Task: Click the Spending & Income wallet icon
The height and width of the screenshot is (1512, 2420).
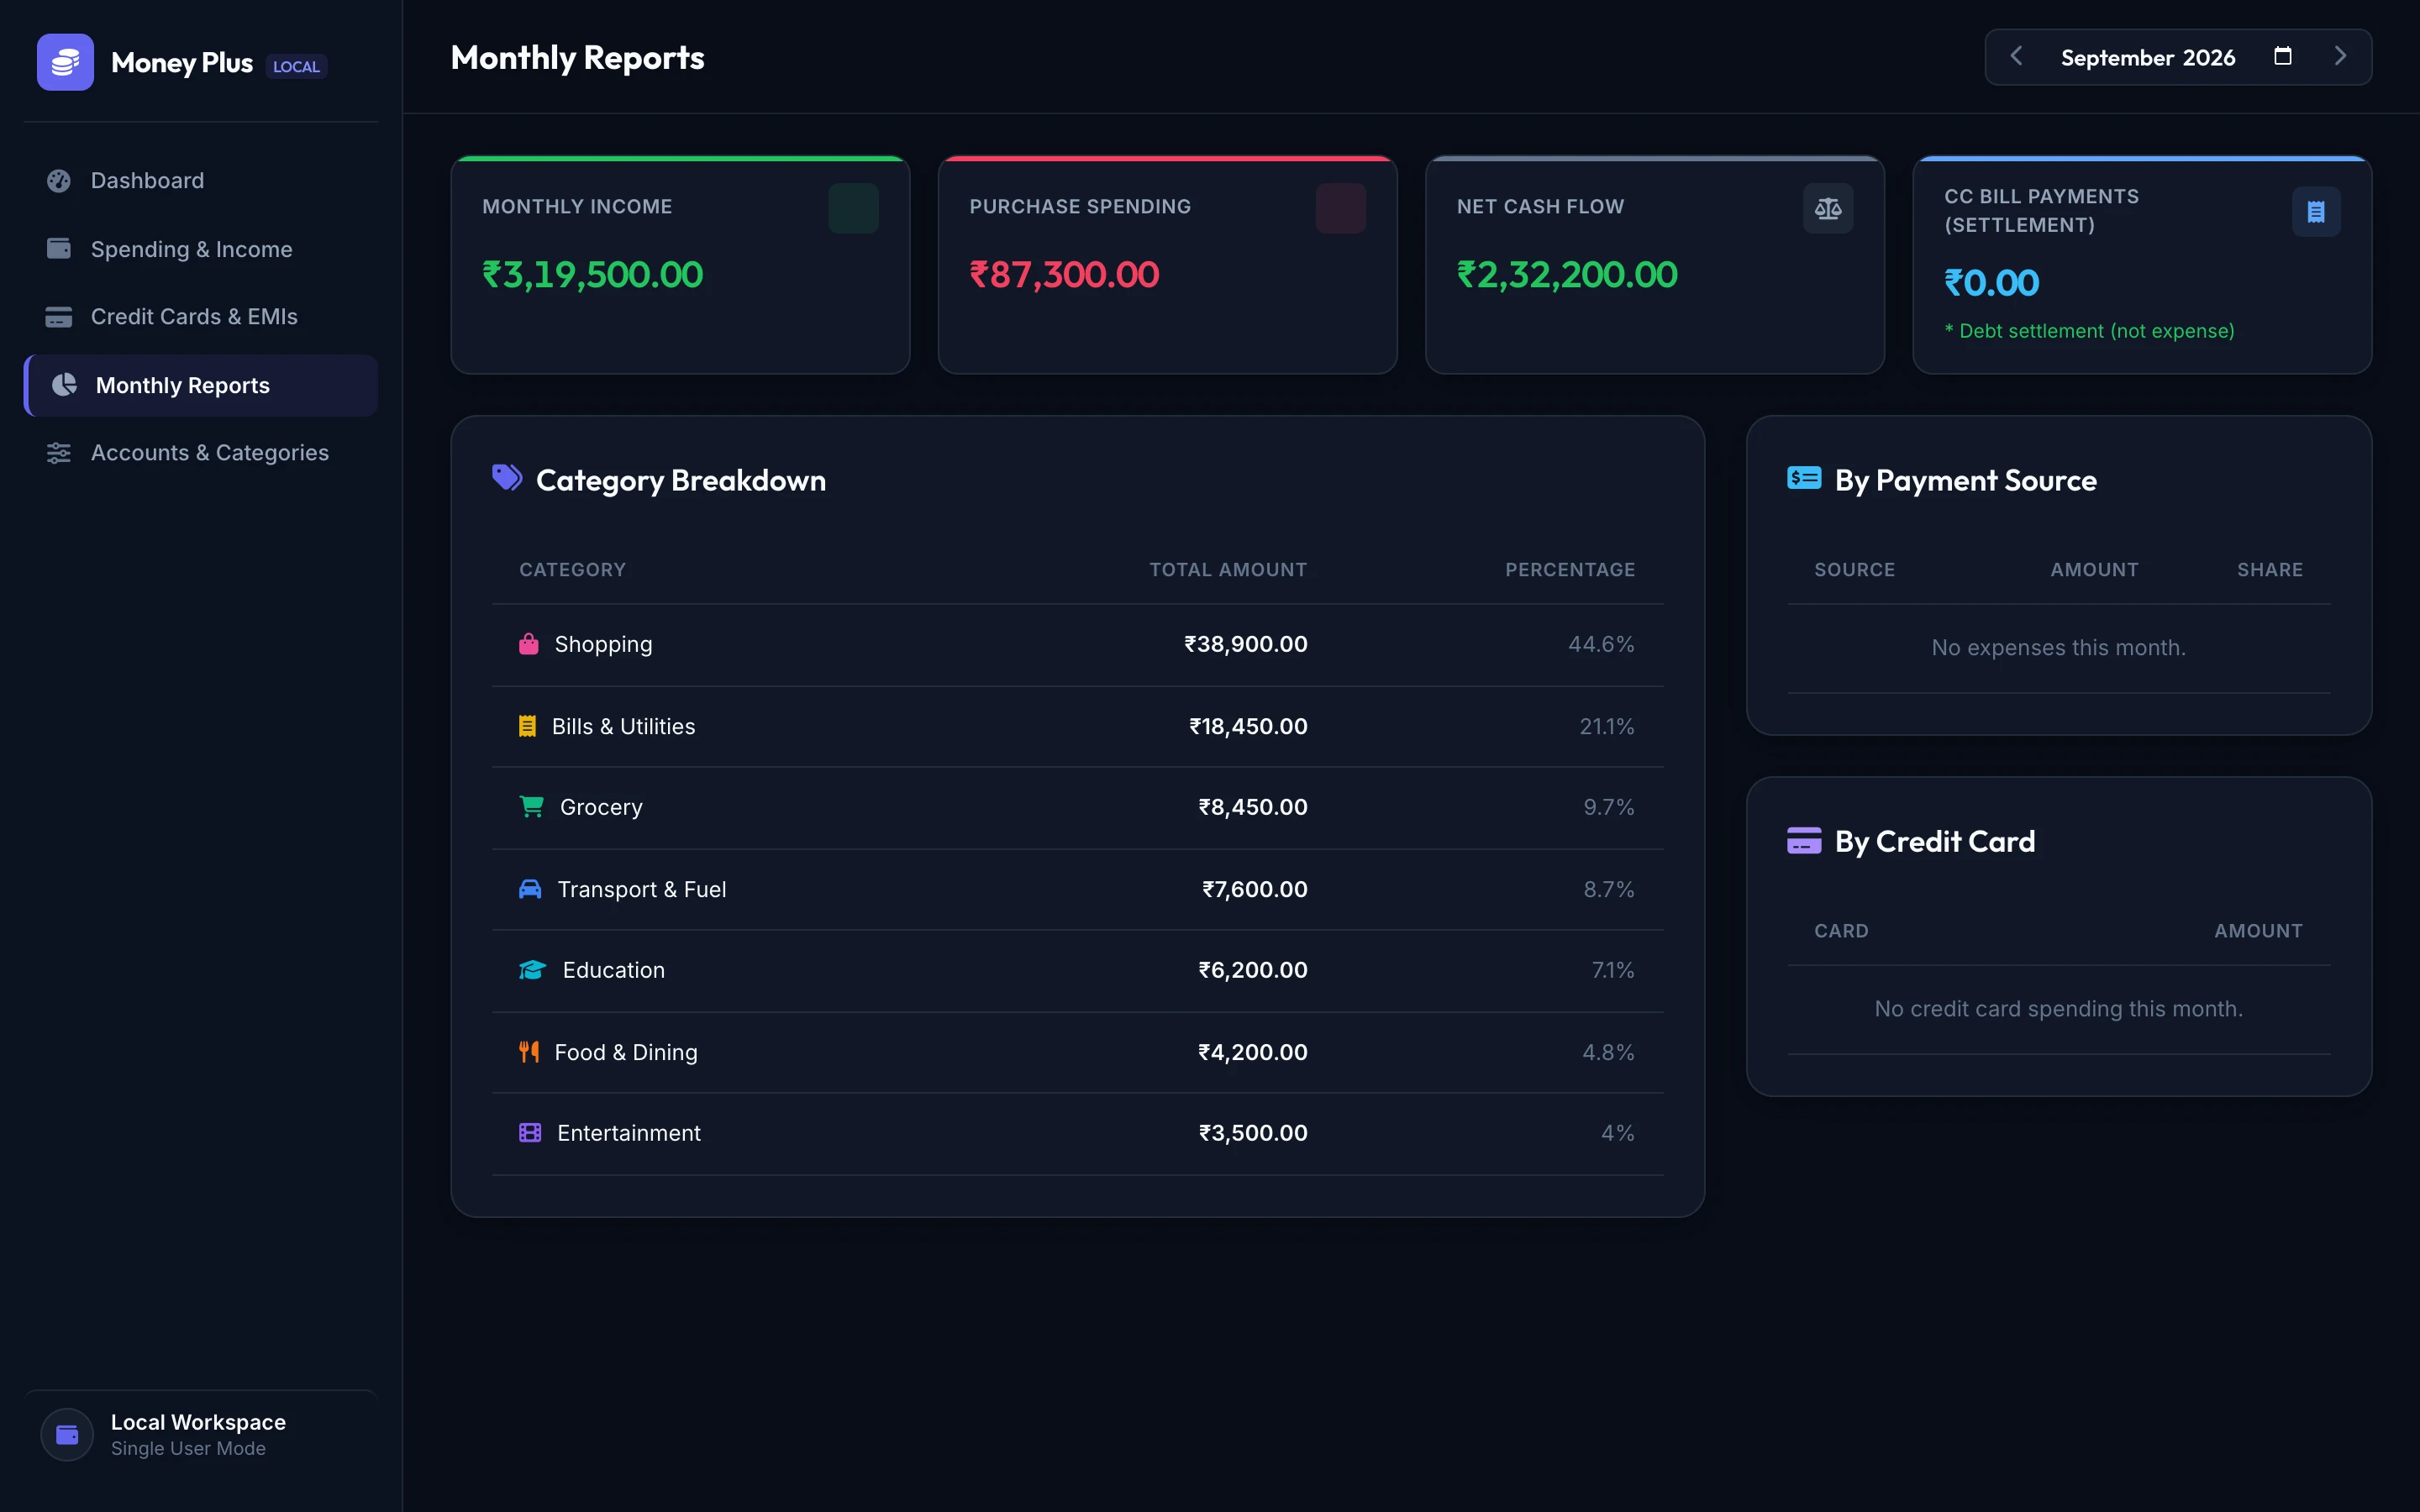Action: [59, 248]
